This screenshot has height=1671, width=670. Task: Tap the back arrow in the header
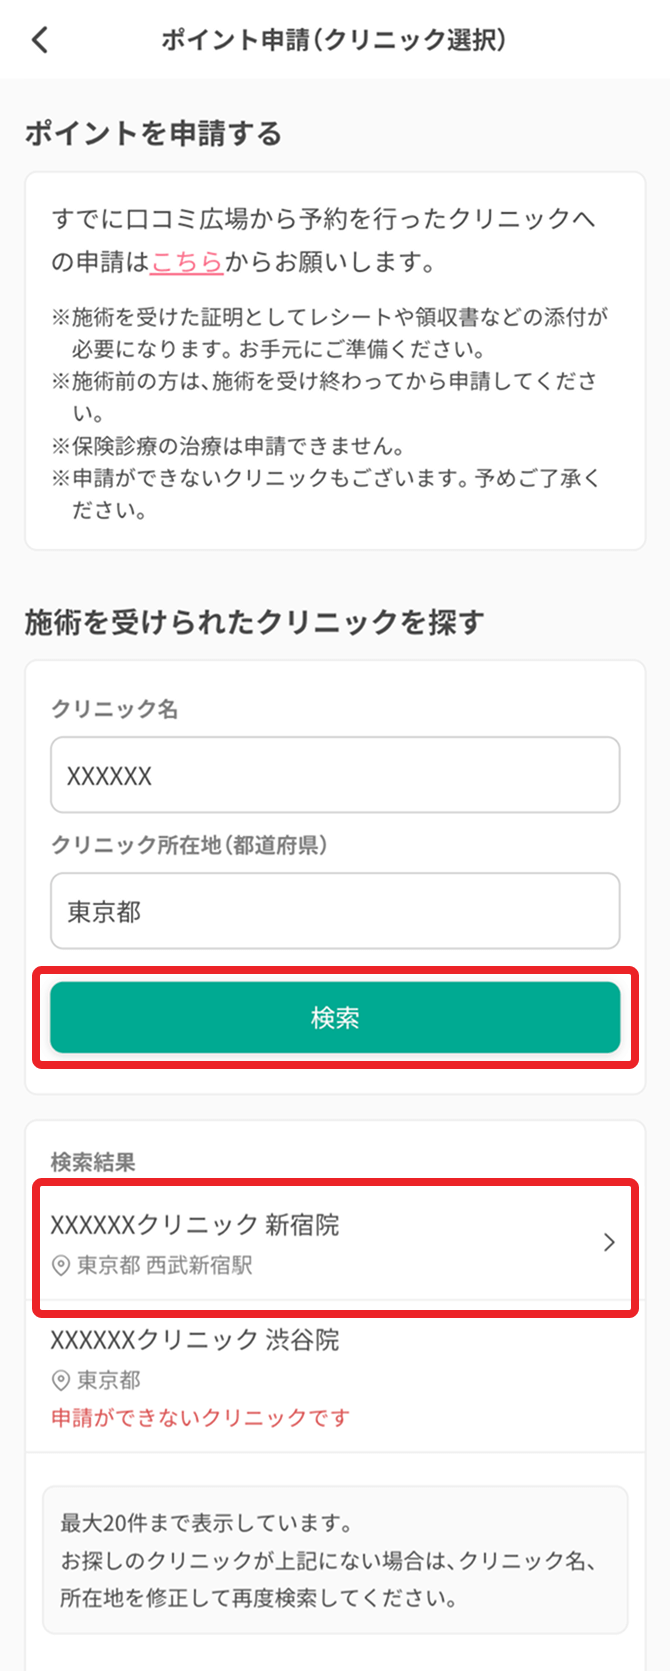[40, 40]
